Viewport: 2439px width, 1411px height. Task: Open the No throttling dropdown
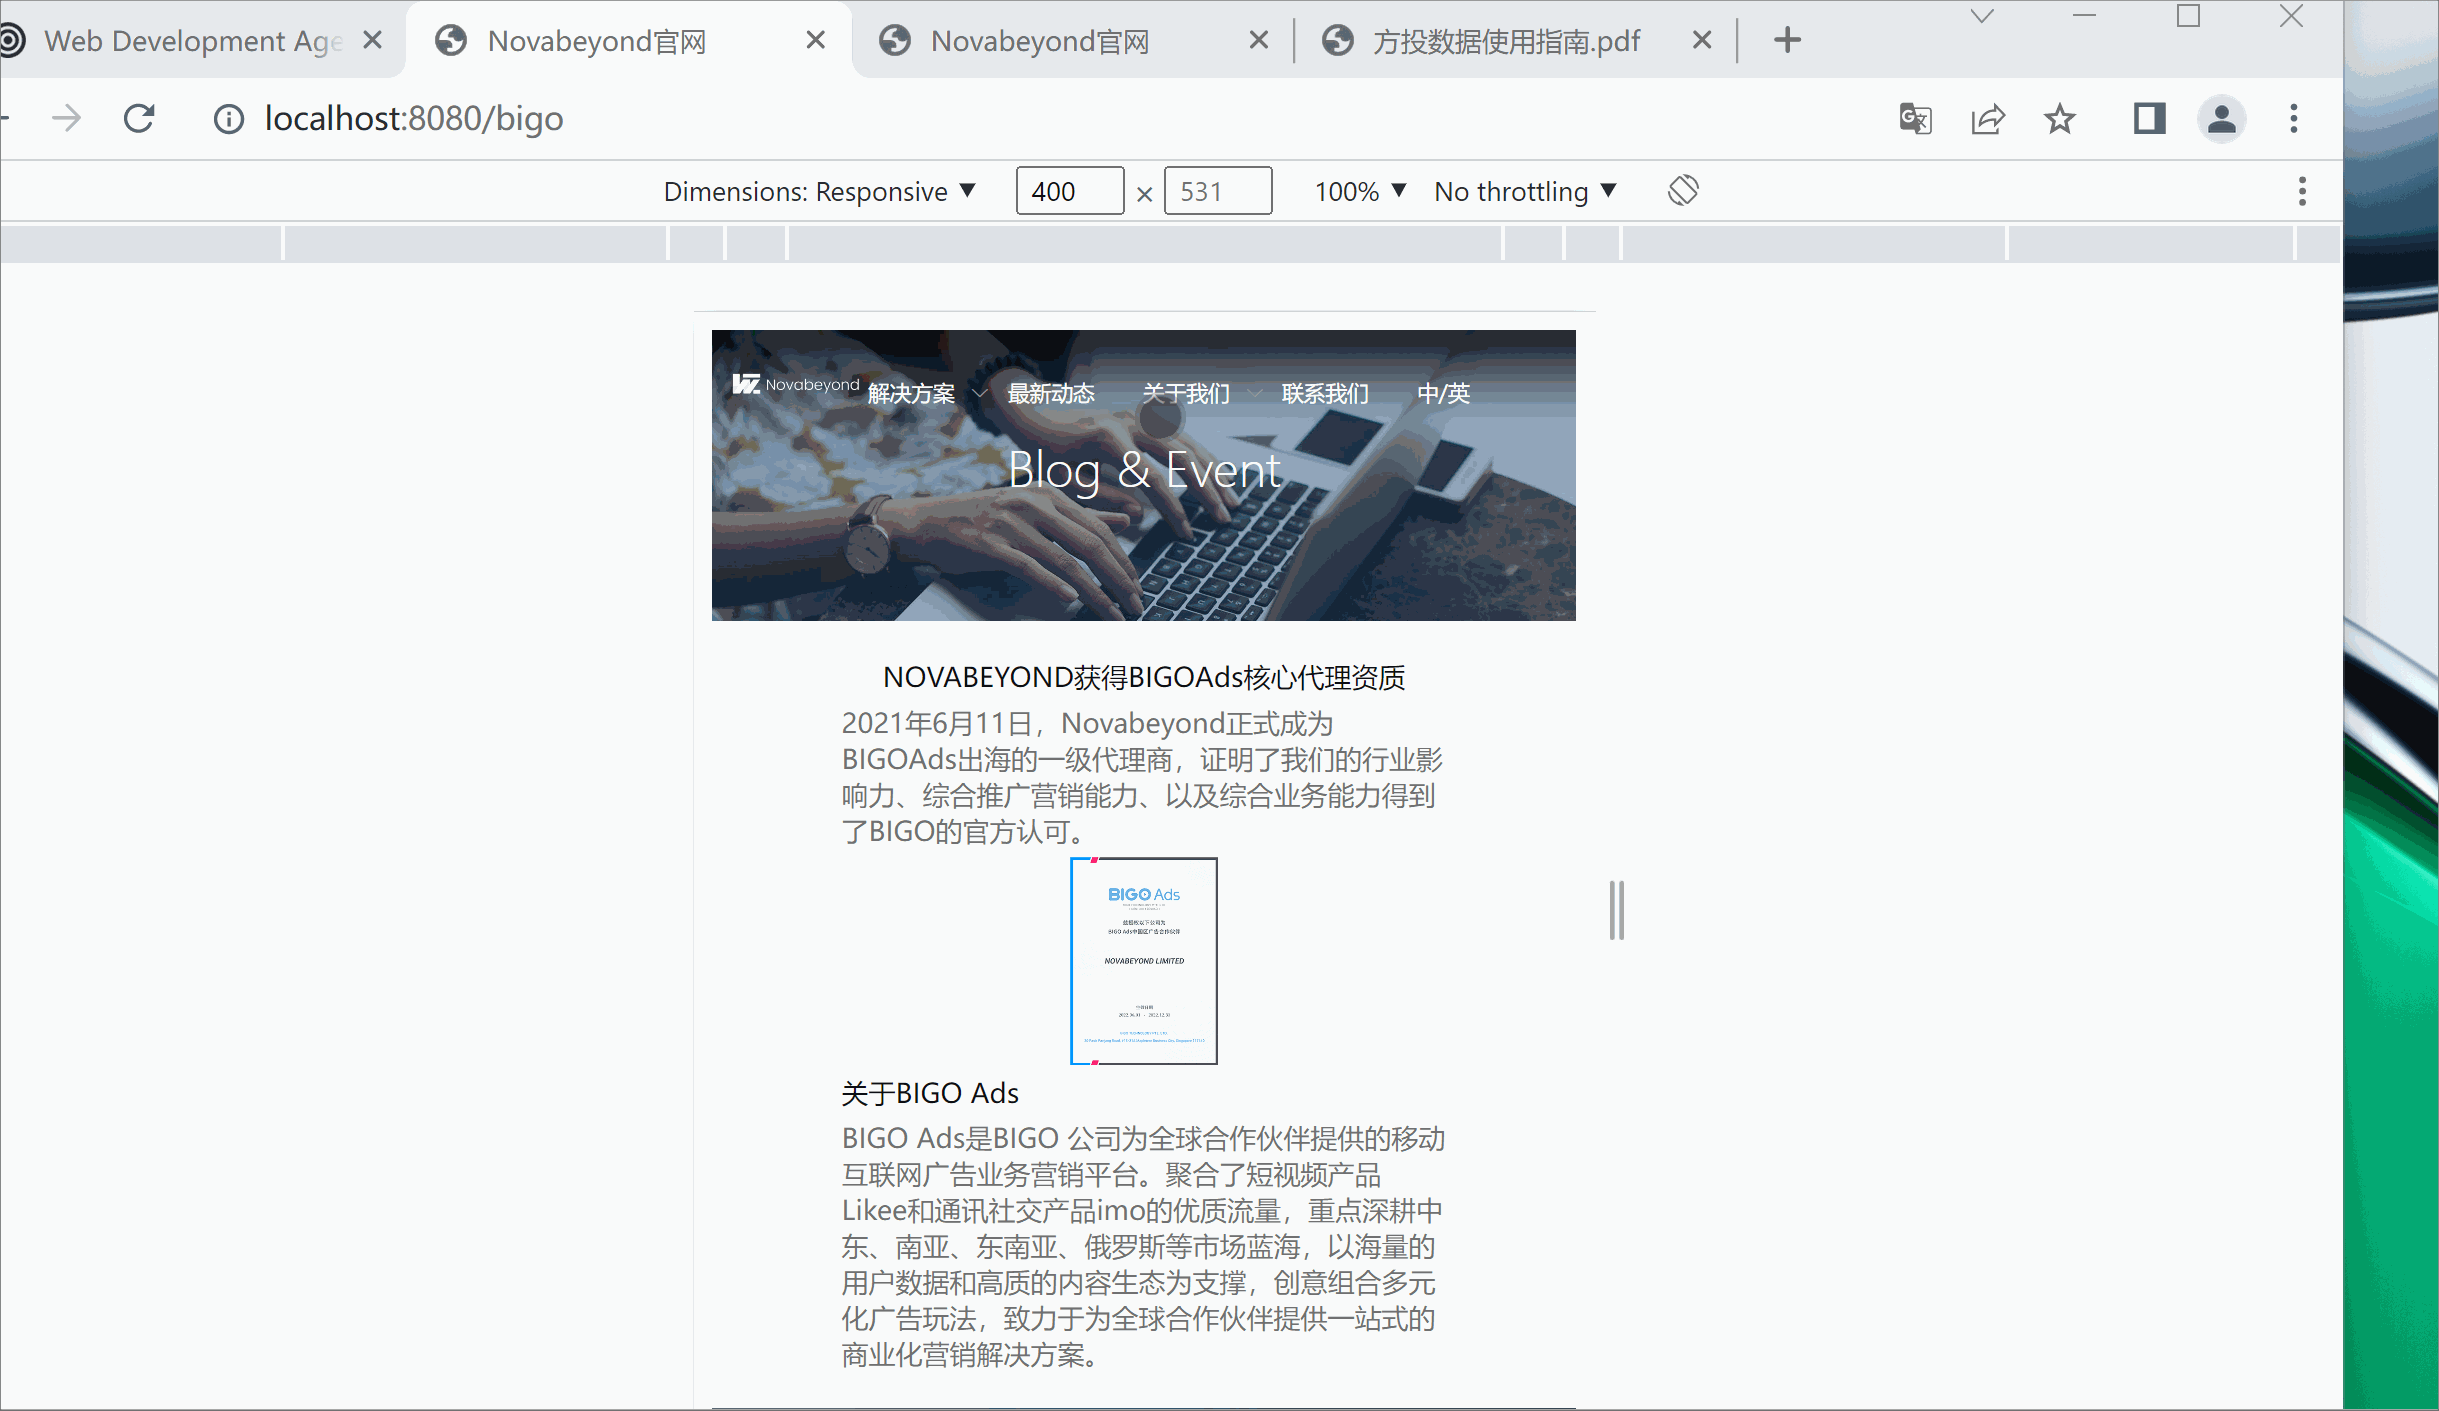coord(1524,191)
